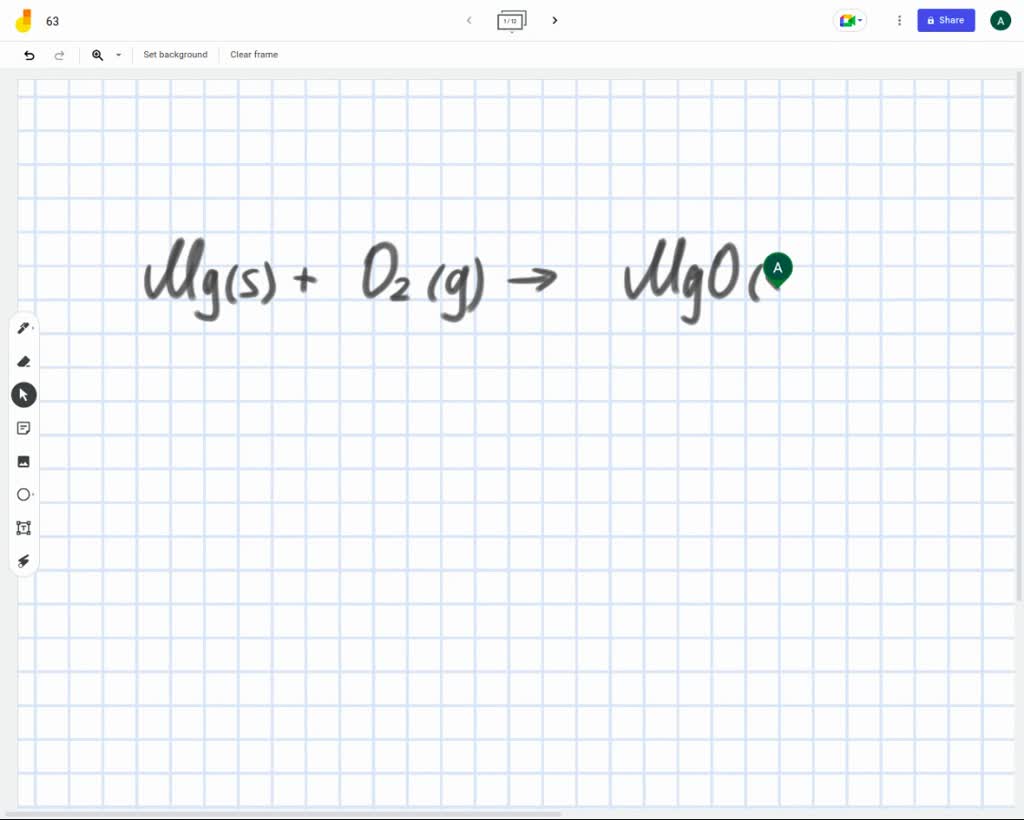The image size is (1024, 820).
Task: Insert a sticky note
Action: [24, 427]
